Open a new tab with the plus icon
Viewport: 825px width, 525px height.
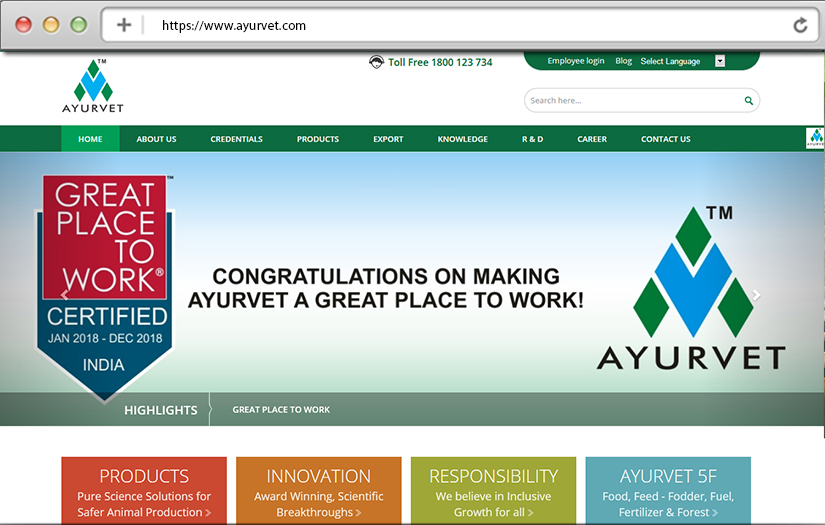pyautogui.click(x=124, y=25)
